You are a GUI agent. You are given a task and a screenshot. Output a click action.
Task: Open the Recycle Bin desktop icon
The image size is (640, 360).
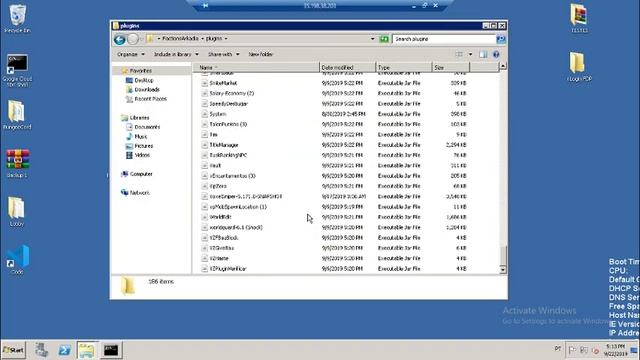17,19
